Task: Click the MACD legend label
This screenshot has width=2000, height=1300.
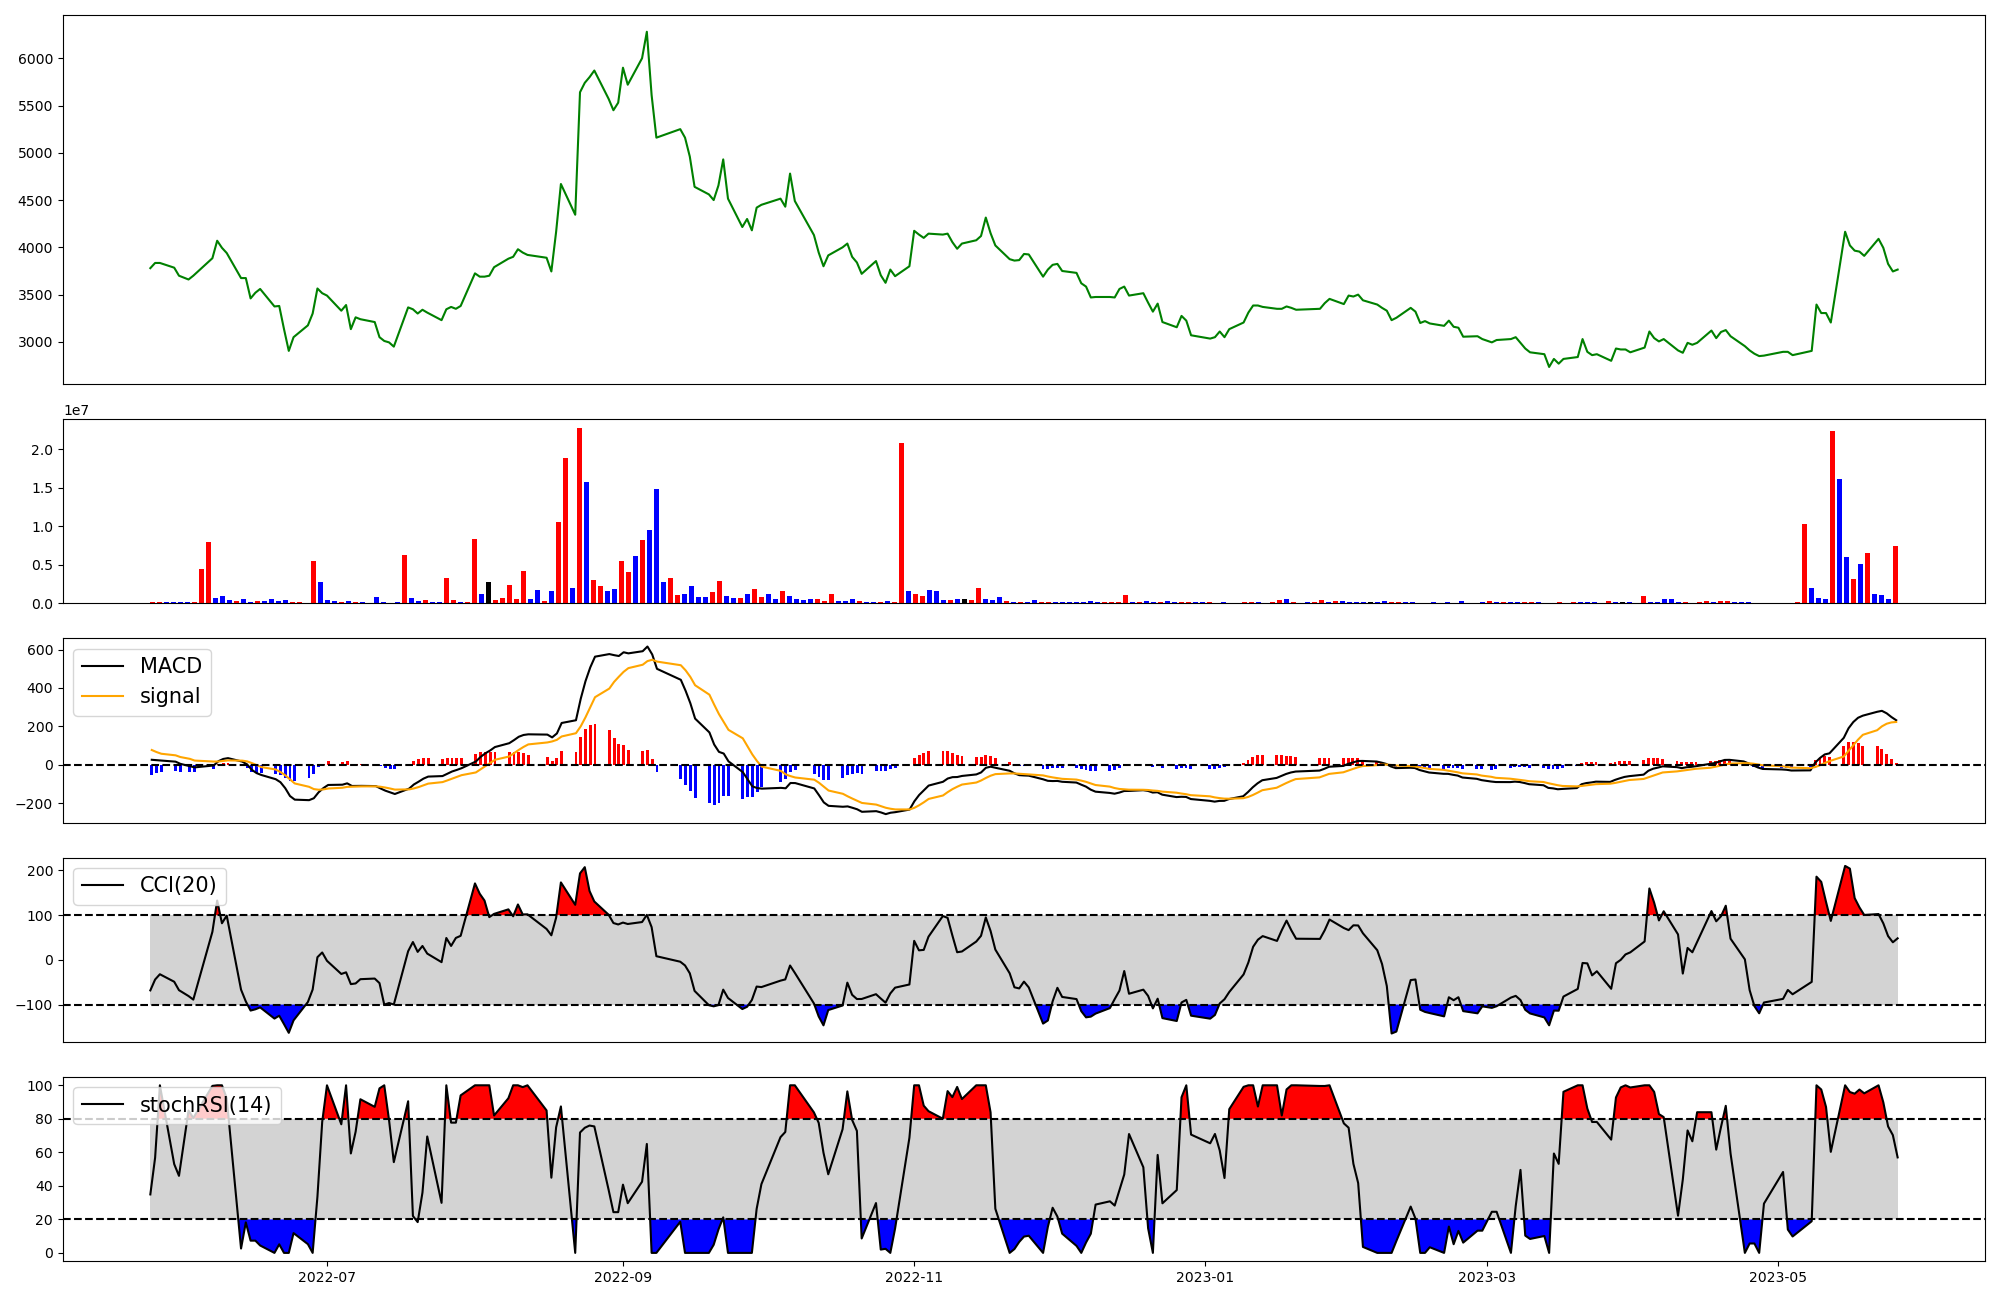Action: [170, 666]
